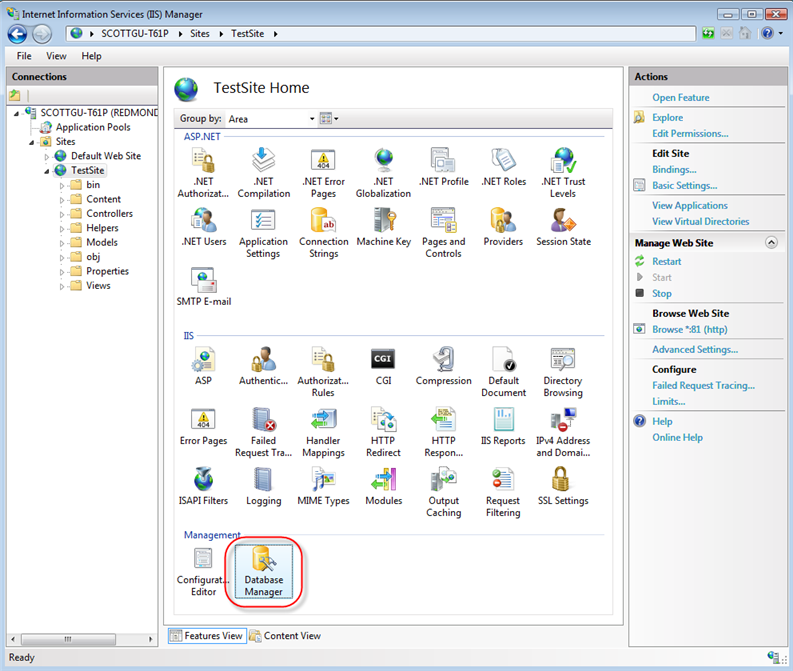Screen dimensions: 793x671
Task: Open the .NET Users feature
Action: click(x=203, y=227)
